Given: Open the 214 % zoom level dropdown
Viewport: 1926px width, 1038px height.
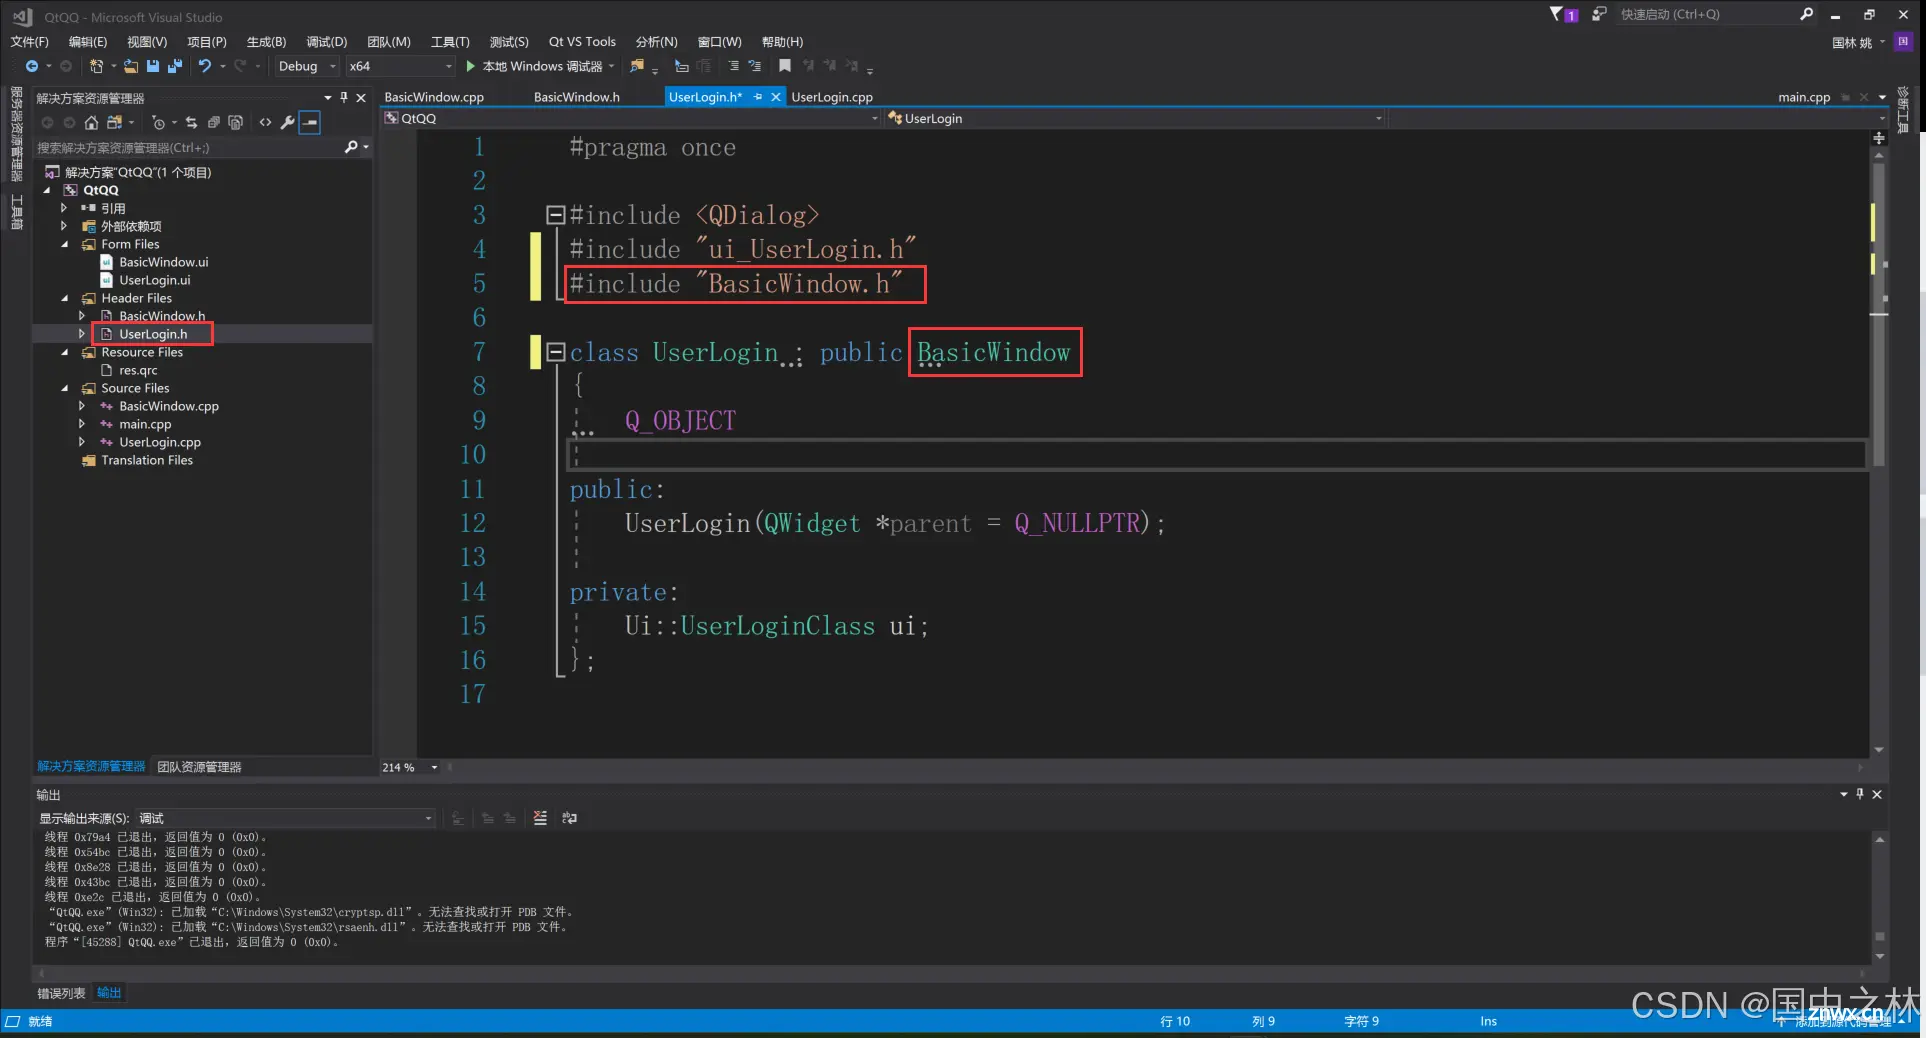Looking at the screenshot, I should point(434,767).
